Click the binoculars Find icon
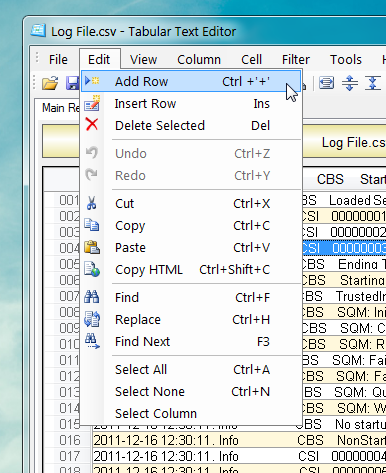Viewport: 386px width, 473px height. click(x=92, y=297)
